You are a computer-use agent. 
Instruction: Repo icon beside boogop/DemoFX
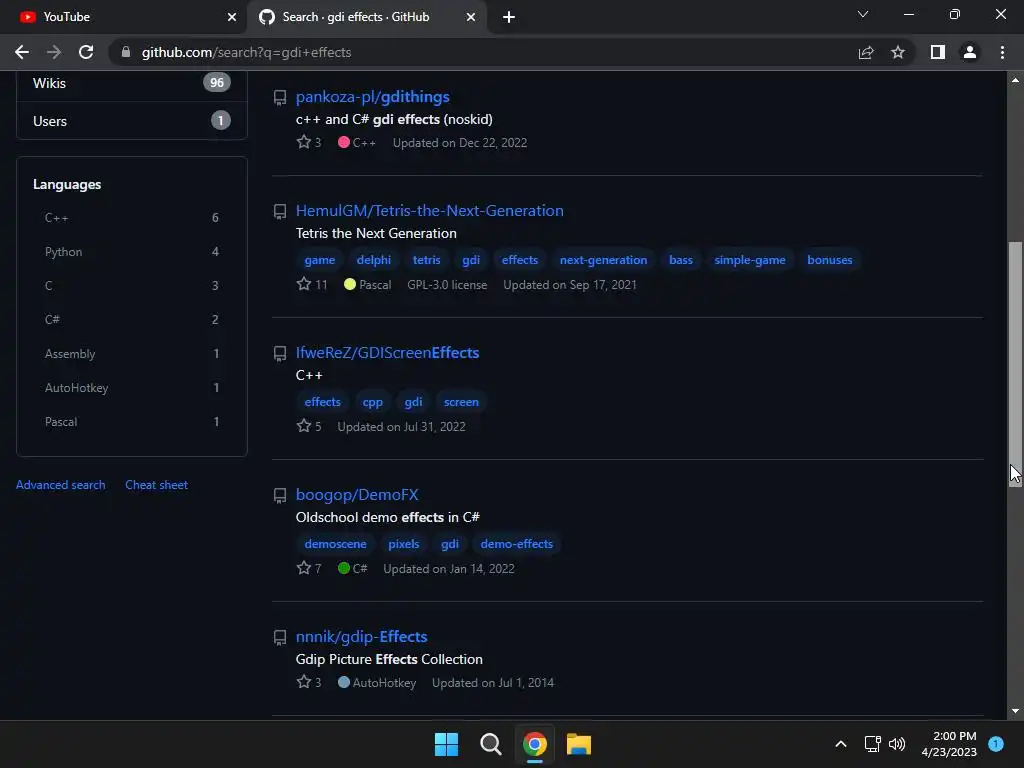(280, 496)
